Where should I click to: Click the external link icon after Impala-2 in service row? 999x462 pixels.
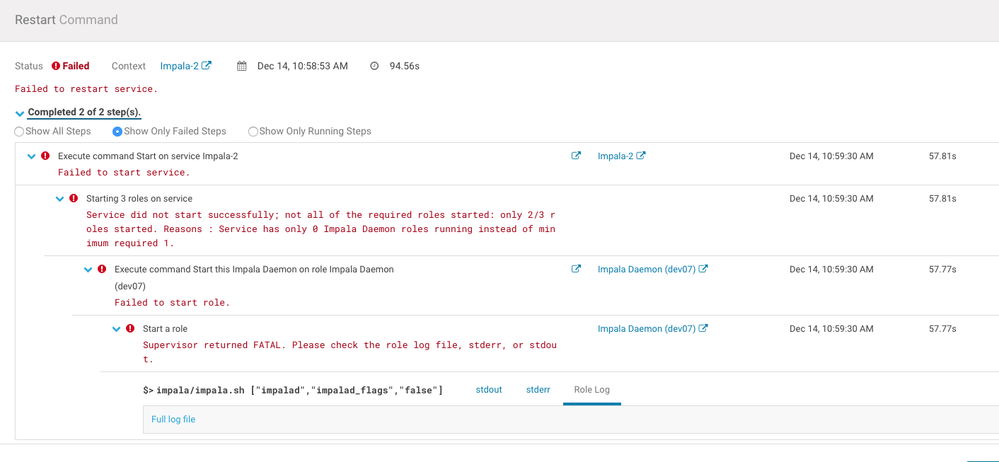tap(641, 156)
